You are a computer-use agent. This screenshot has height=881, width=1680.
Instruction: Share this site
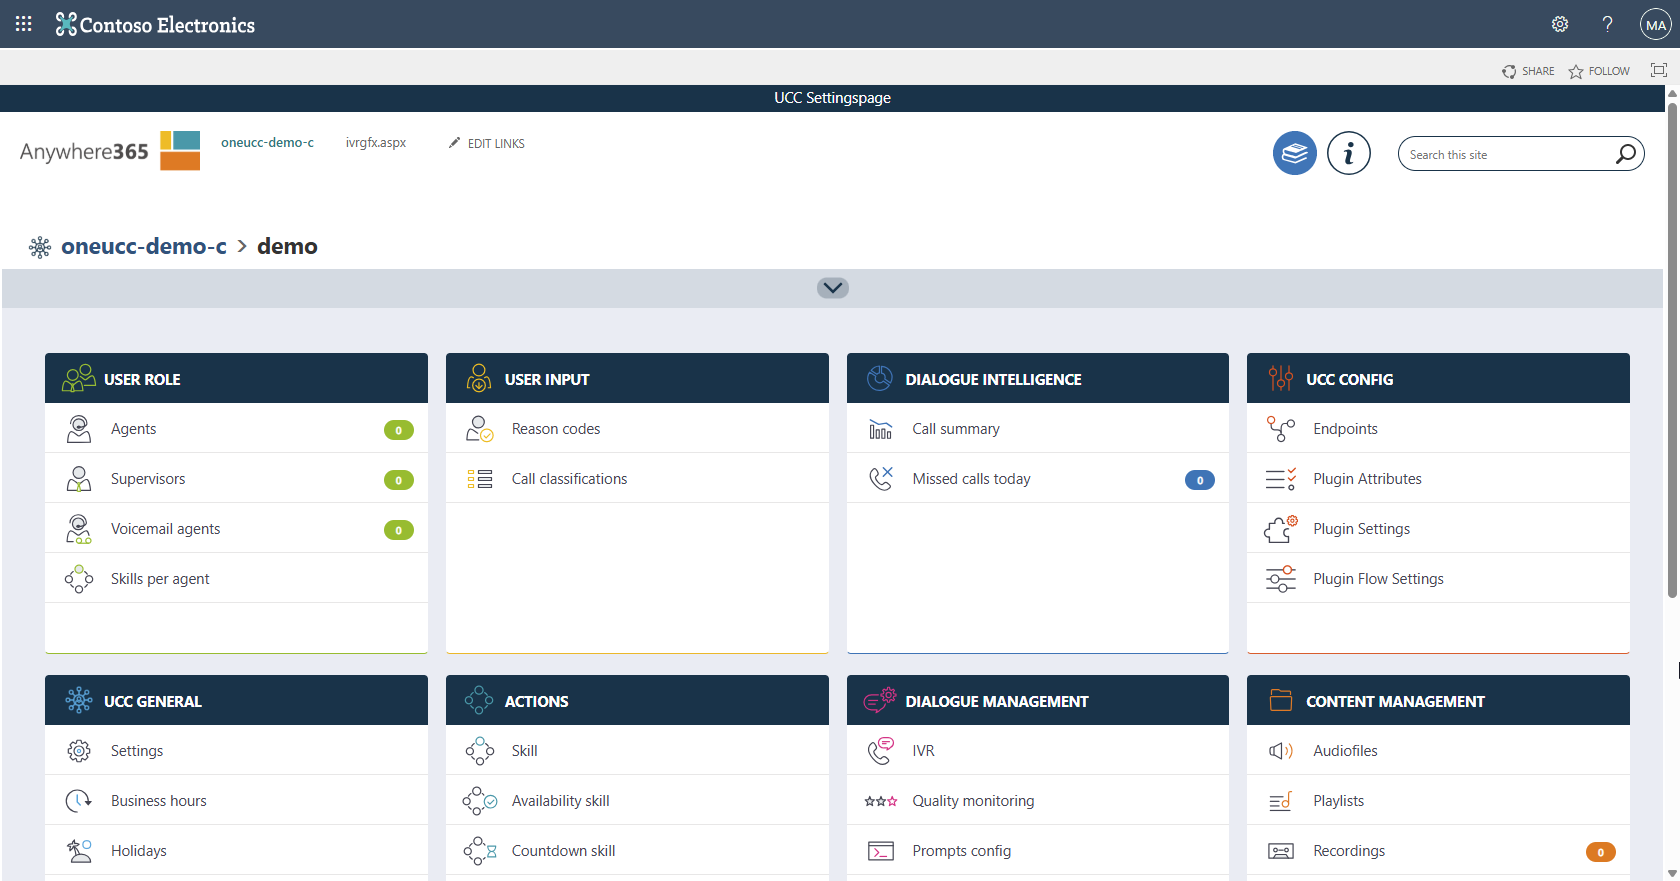pos(1528,71)
